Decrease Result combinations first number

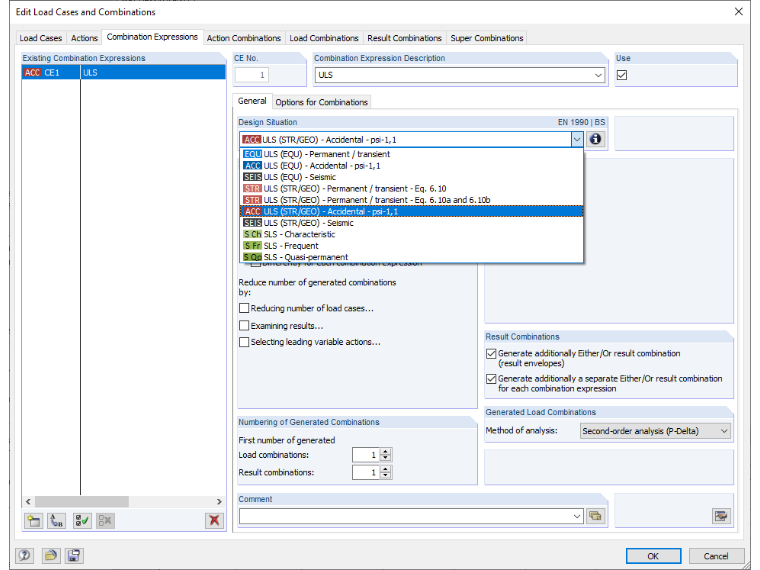386,475
